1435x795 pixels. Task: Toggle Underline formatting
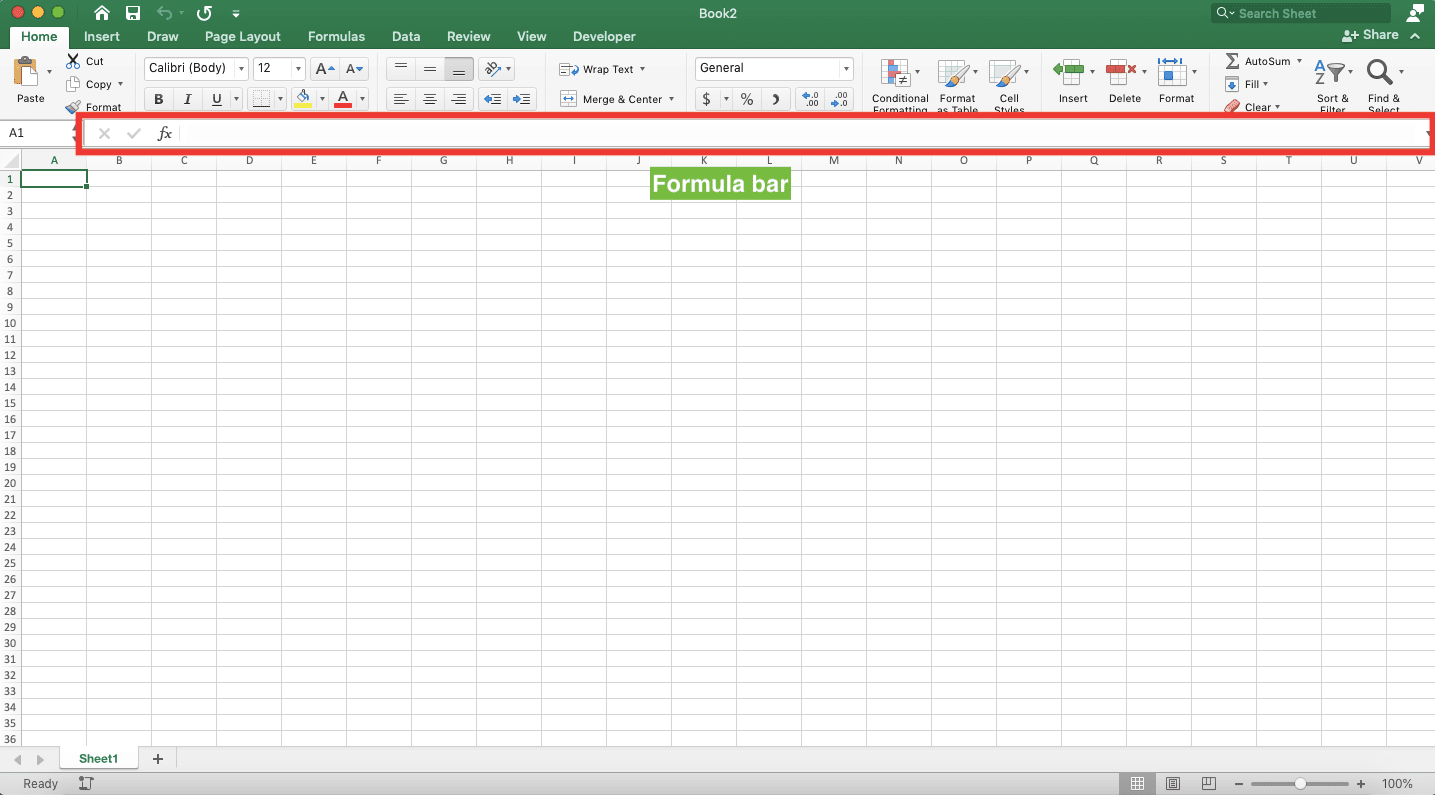click(216, 99)
